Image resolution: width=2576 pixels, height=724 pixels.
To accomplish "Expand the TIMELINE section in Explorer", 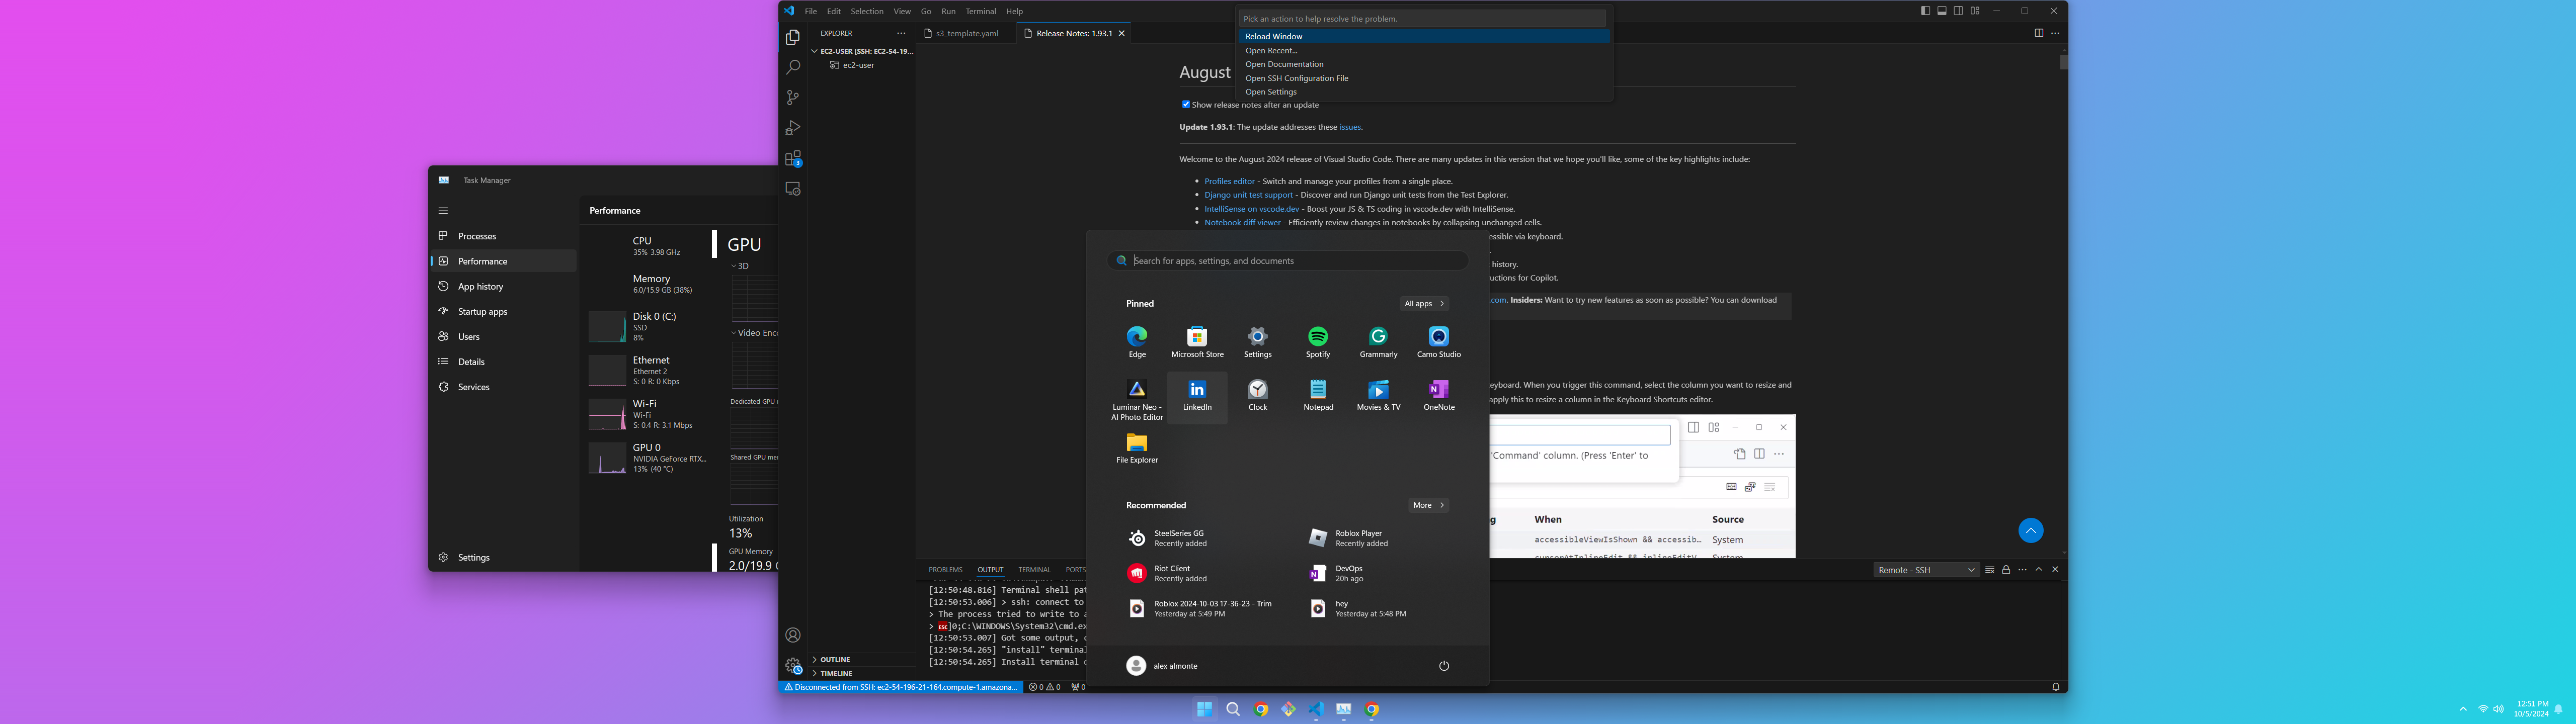I will pyautogui.click(x=836, y=674).
